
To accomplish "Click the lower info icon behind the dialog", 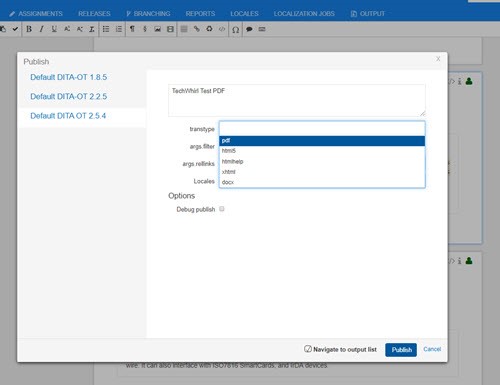I will [x=460, y=261].
